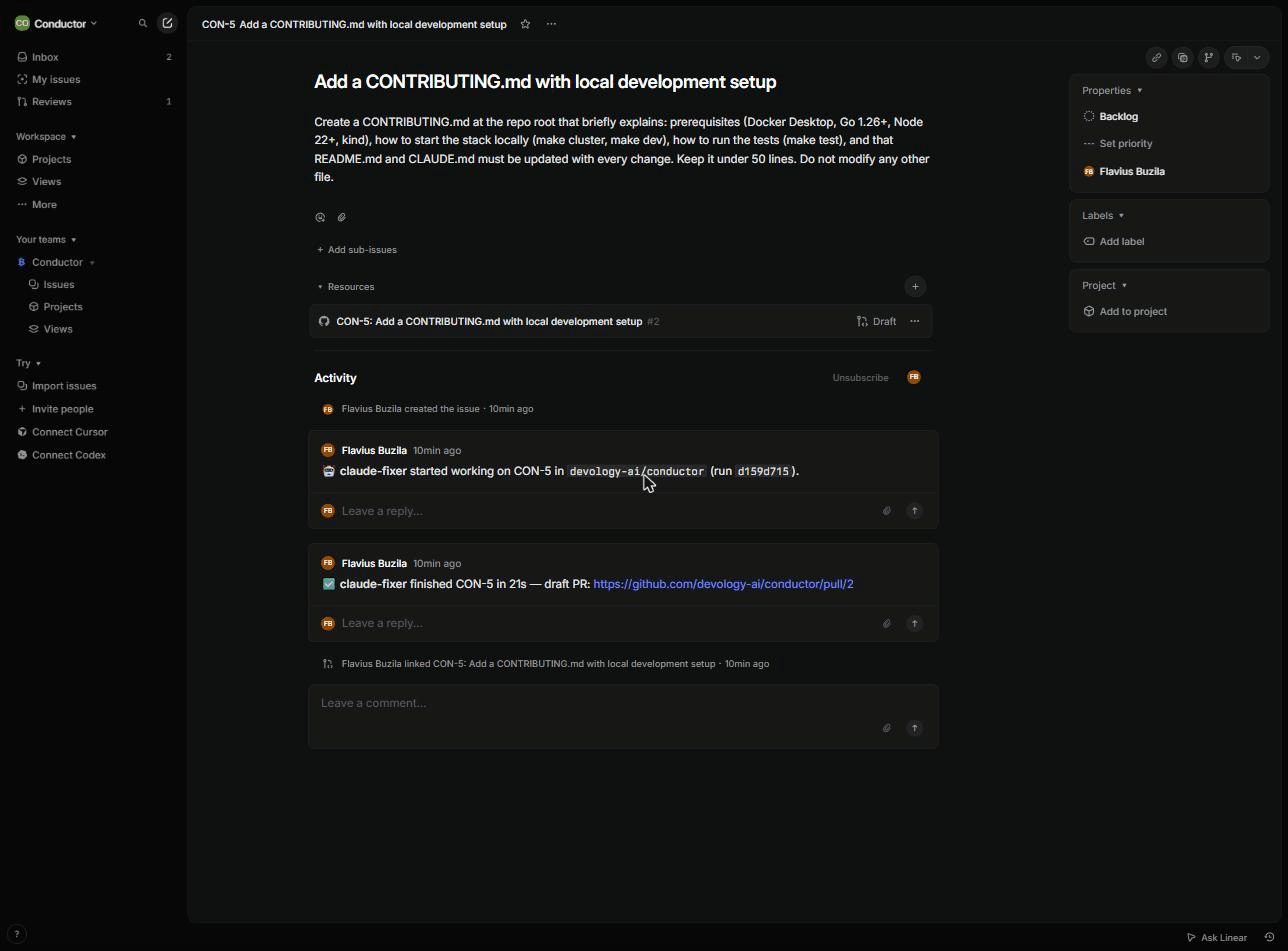The height and width of the screenshot is (951, 1288).
Task: Focus the reply field under the finished comment
Action: tap(605, 624)
